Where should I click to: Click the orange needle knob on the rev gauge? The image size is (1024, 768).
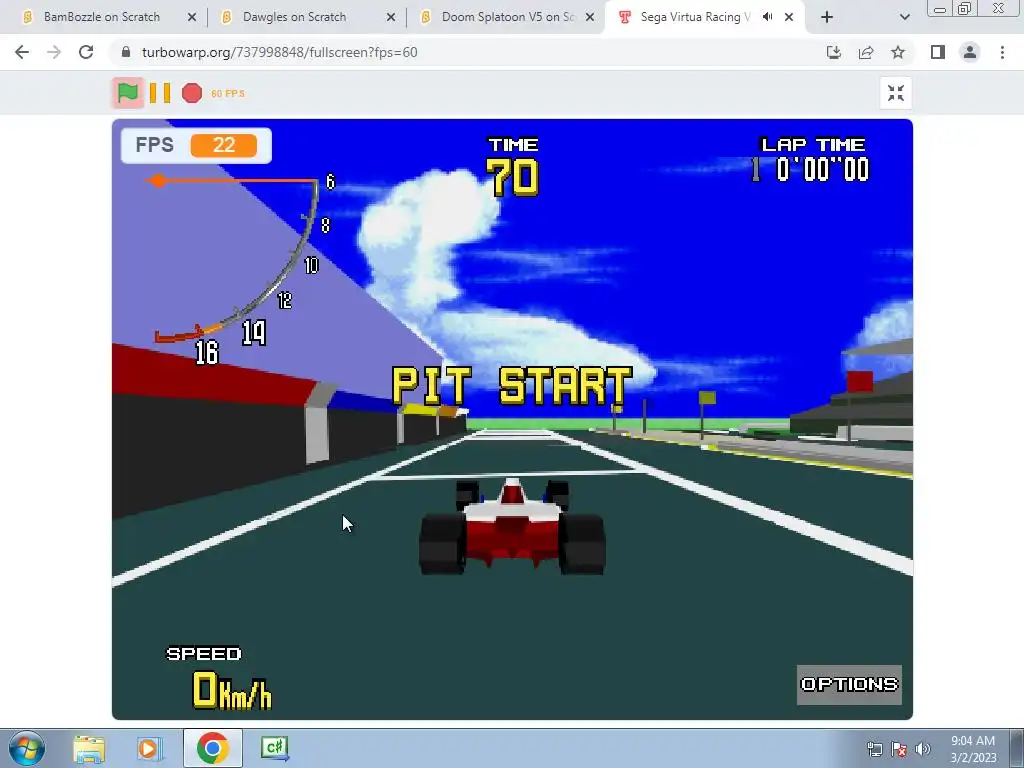point(158,181)
